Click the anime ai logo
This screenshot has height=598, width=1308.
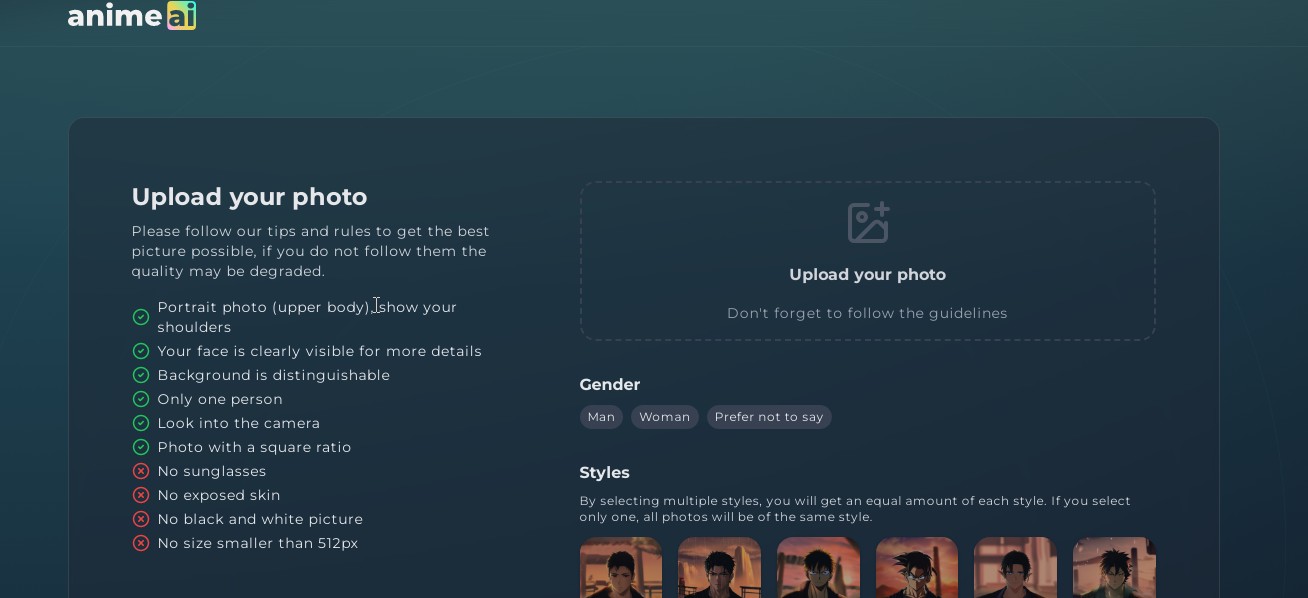tap(131, 16)
